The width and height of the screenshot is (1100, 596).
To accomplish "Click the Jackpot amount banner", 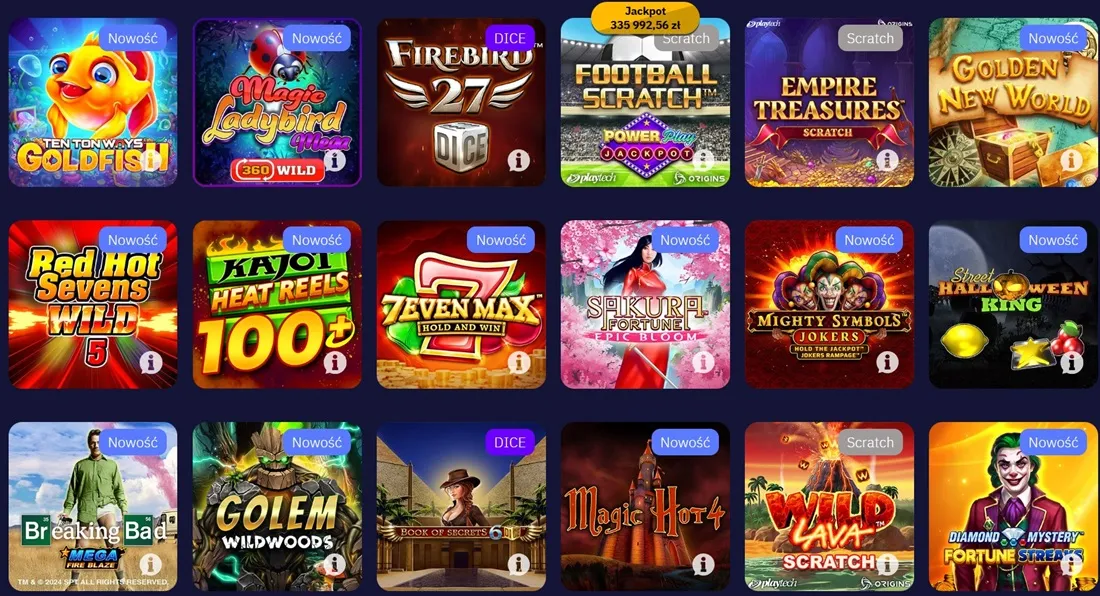I will 645,18.
